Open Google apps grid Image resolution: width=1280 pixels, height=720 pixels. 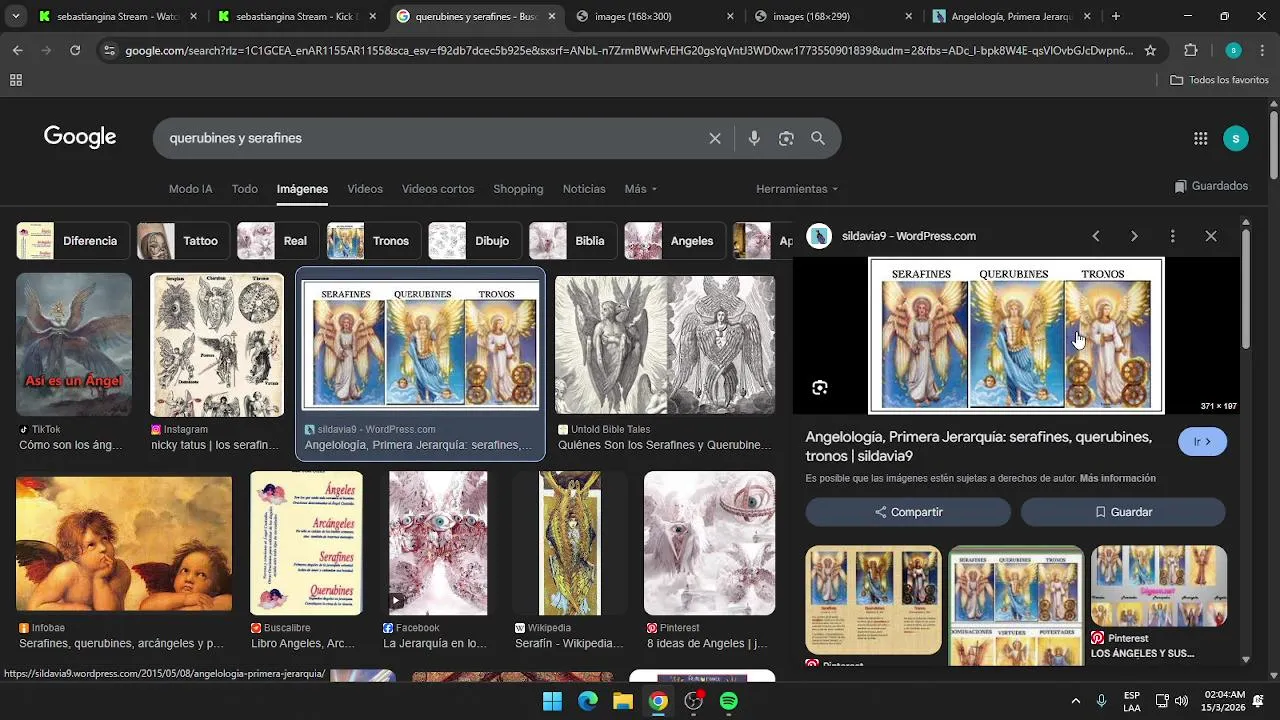[1201, 138]
